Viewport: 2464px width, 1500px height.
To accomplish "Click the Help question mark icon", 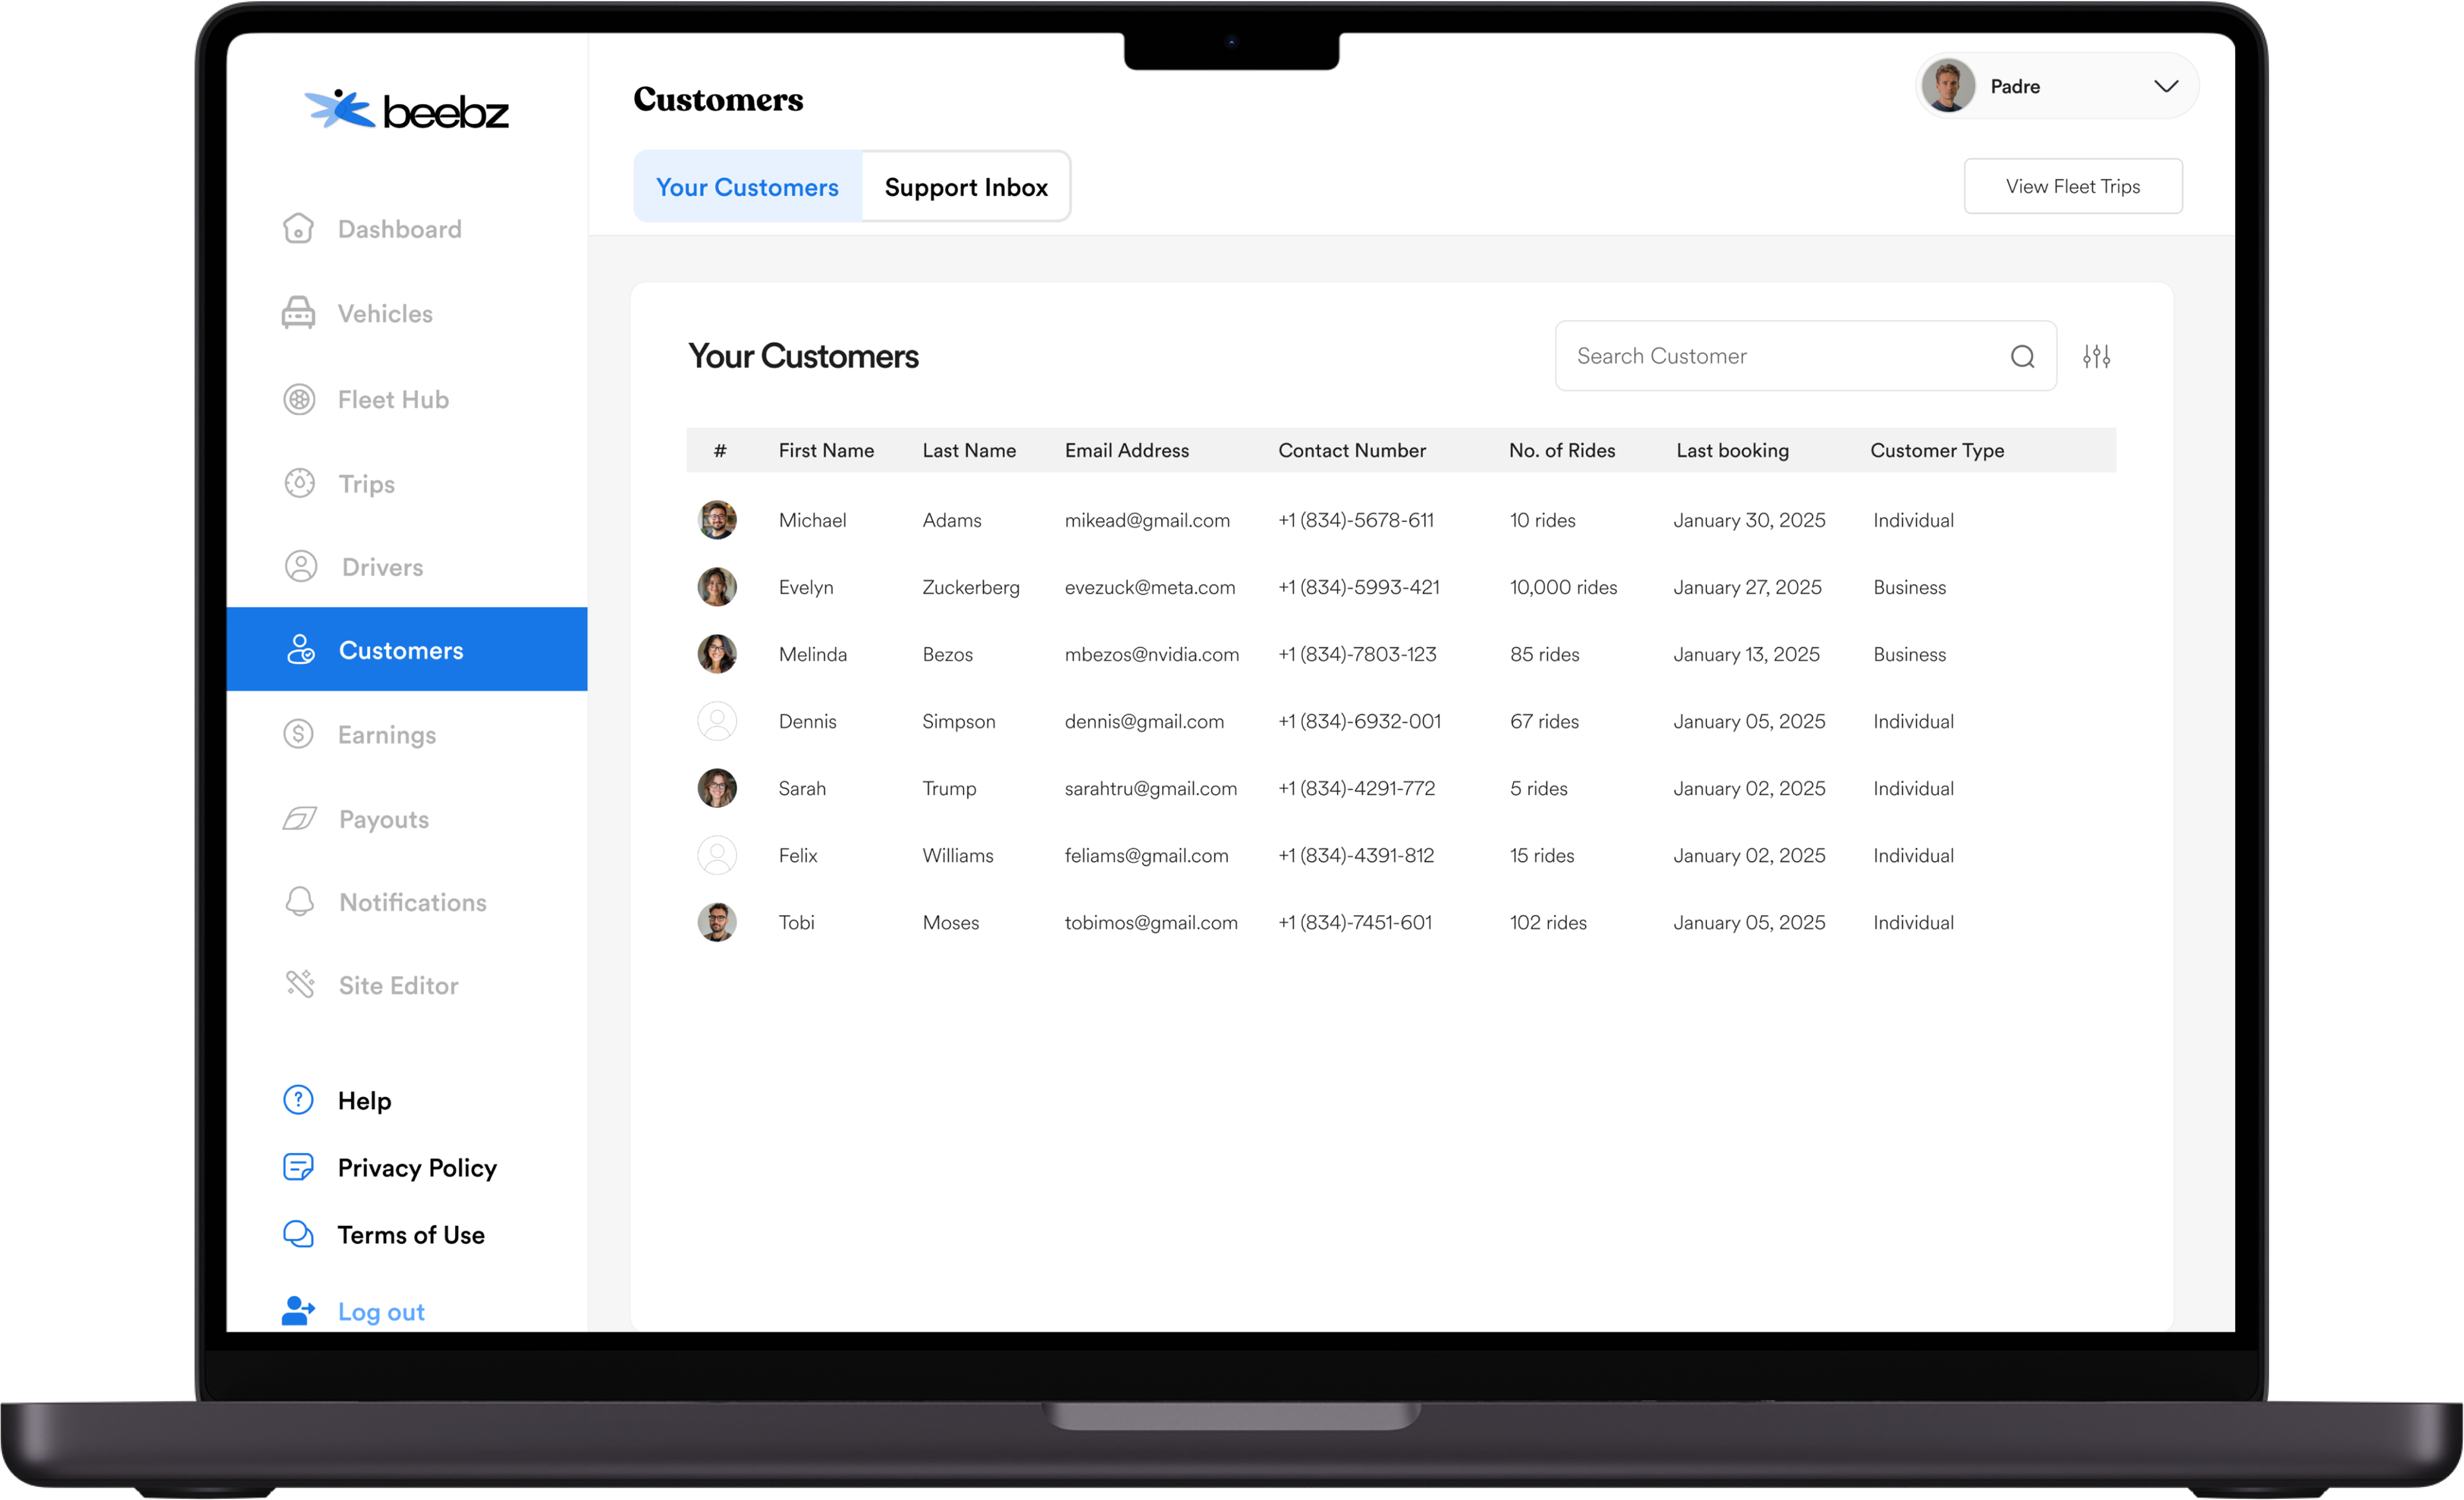I will coord(298,1100).
